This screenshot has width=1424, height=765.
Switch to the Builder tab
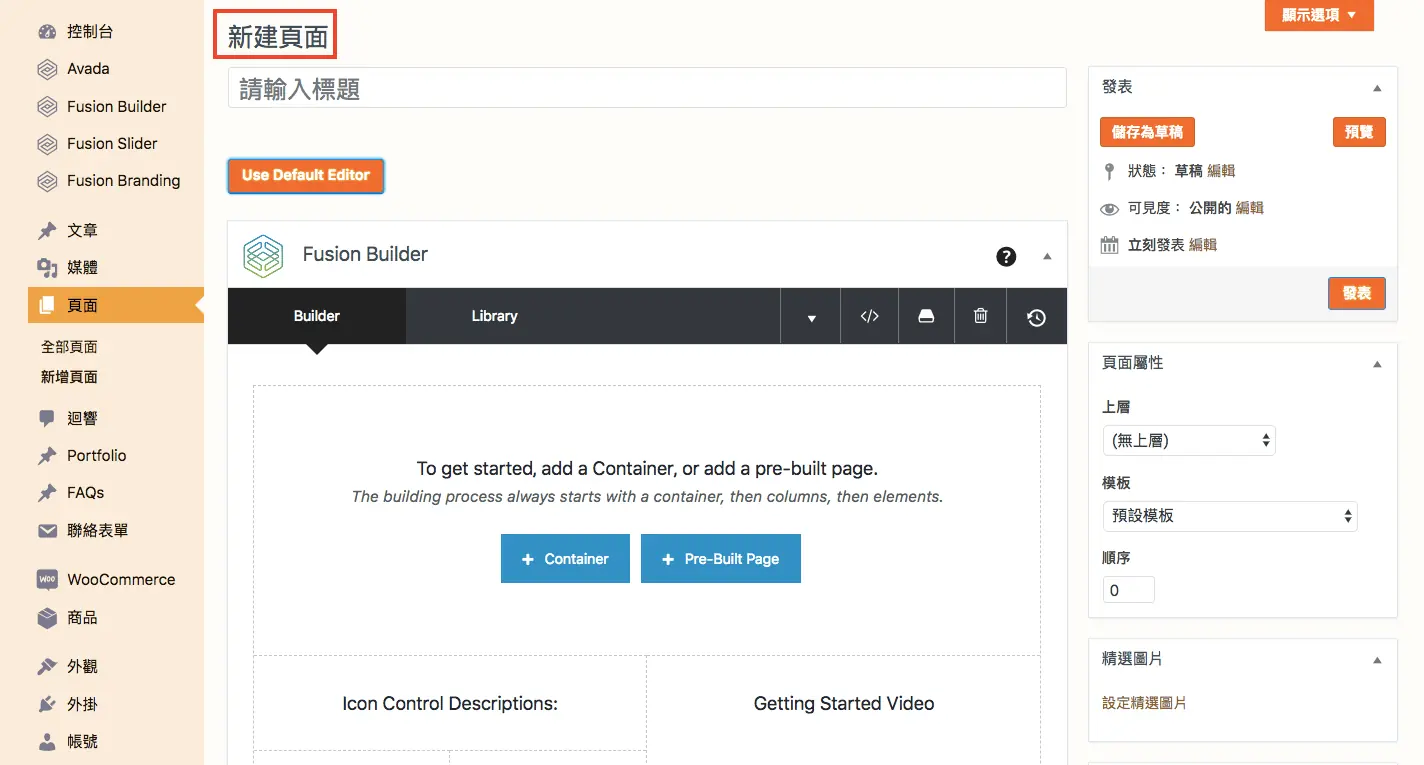pyautogui.click(x=317, y=316)
